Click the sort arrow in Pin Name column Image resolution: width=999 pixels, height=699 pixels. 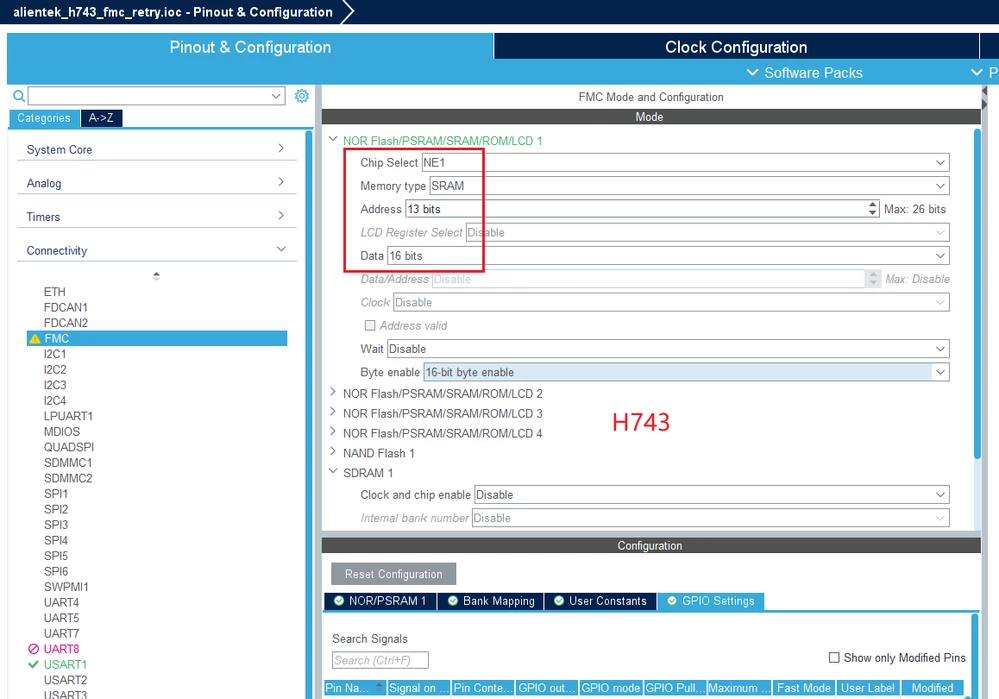point(379,687)
